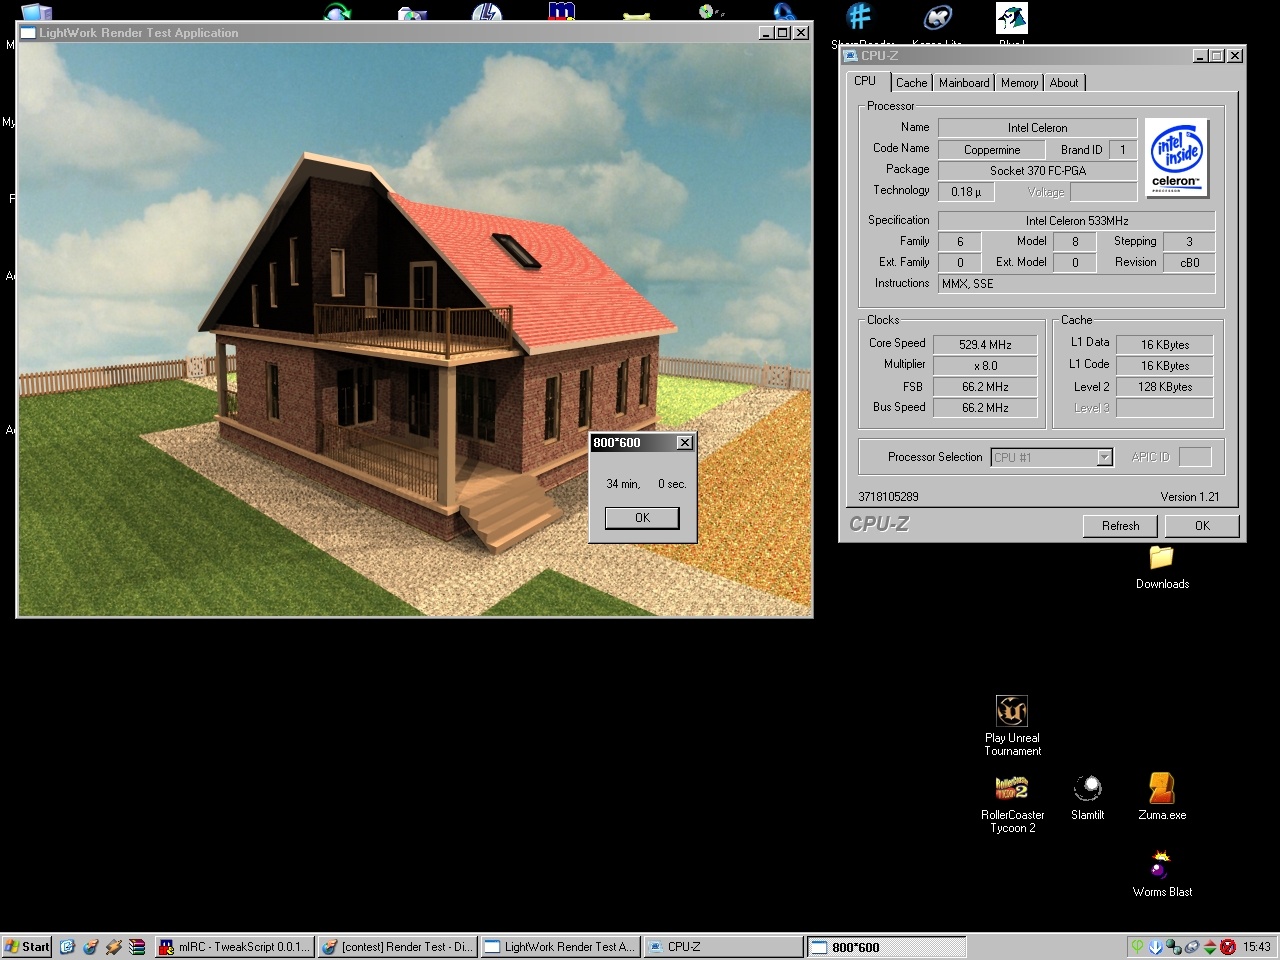Switch to the Mainboard tab in CPU-Z

tap(964, 83)
